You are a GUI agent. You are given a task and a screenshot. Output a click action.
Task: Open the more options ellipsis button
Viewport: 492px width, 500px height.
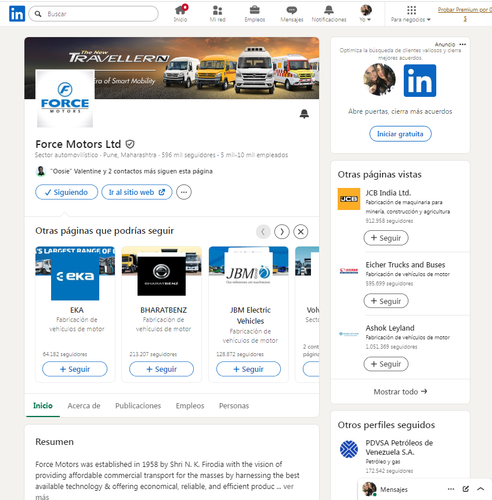point(184,192)
